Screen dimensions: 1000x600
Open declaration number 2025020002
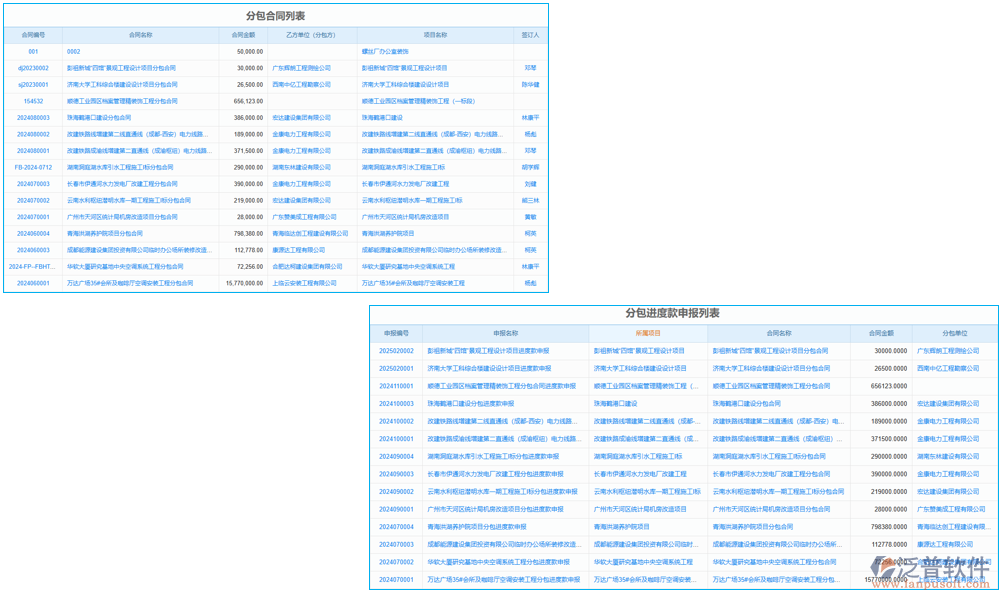coord(396,351)
